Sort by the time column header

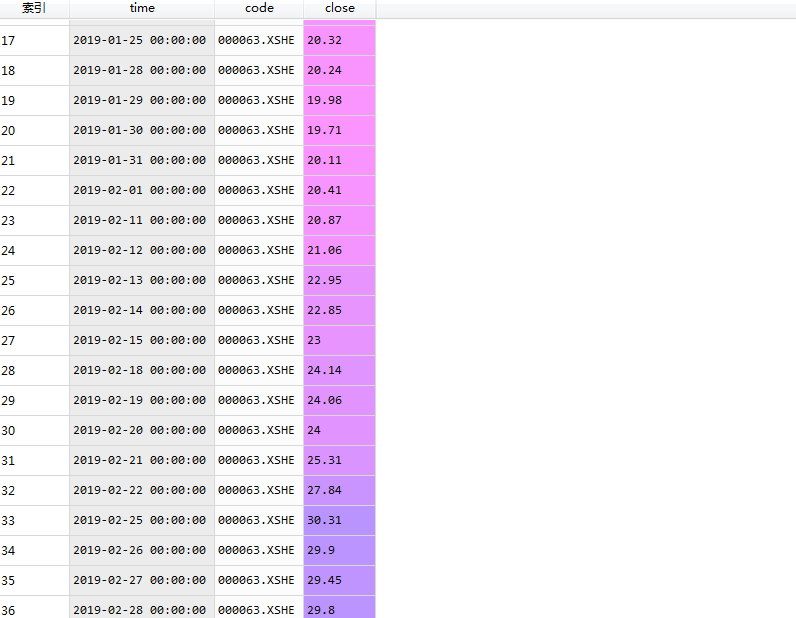point(142,8)
